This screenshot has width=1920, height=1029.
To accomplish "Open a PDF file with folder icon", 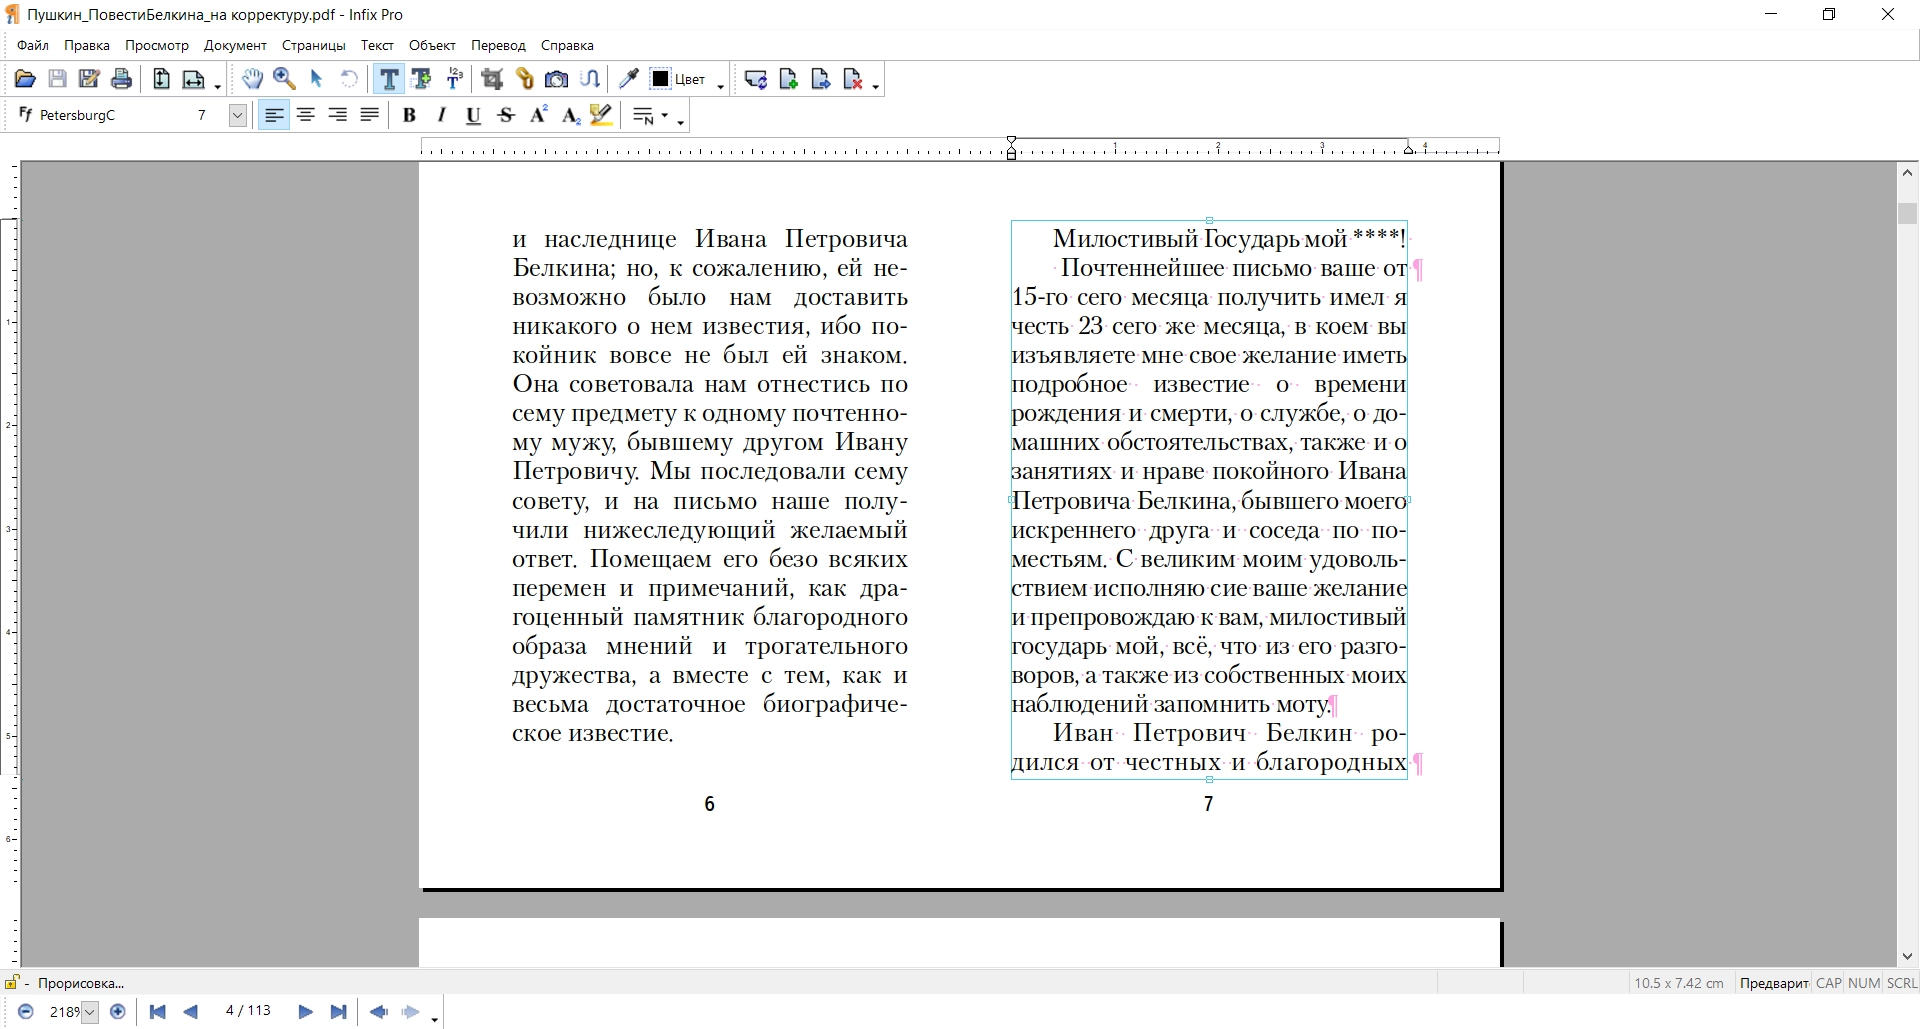I will [x=25, y=79].
